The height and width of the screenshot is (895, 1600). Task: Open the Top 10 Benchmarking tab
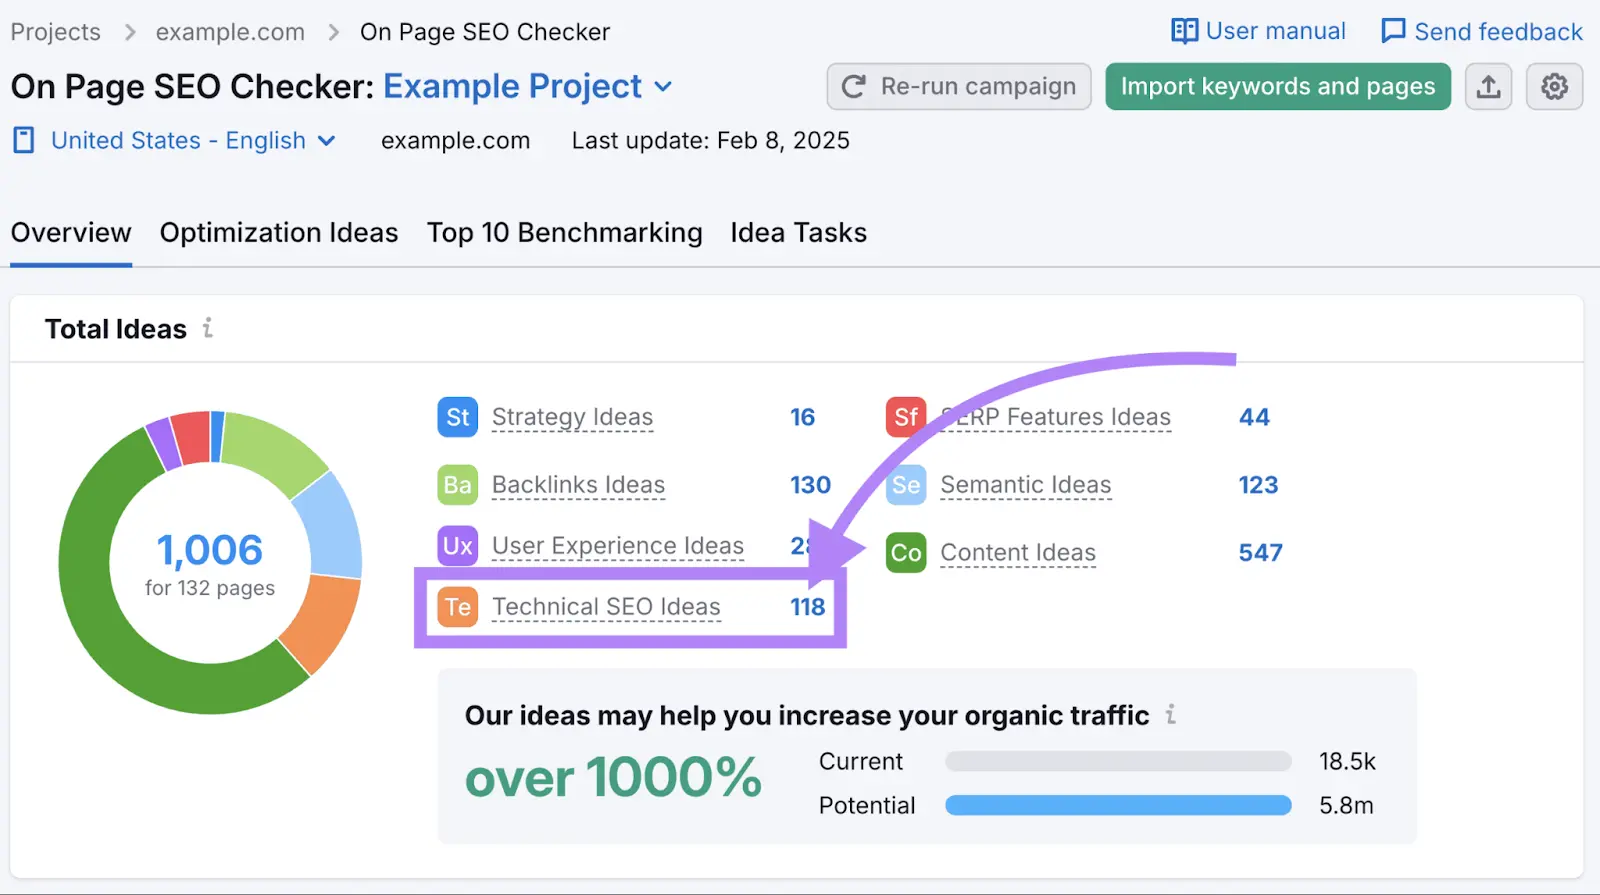(564, 233)
